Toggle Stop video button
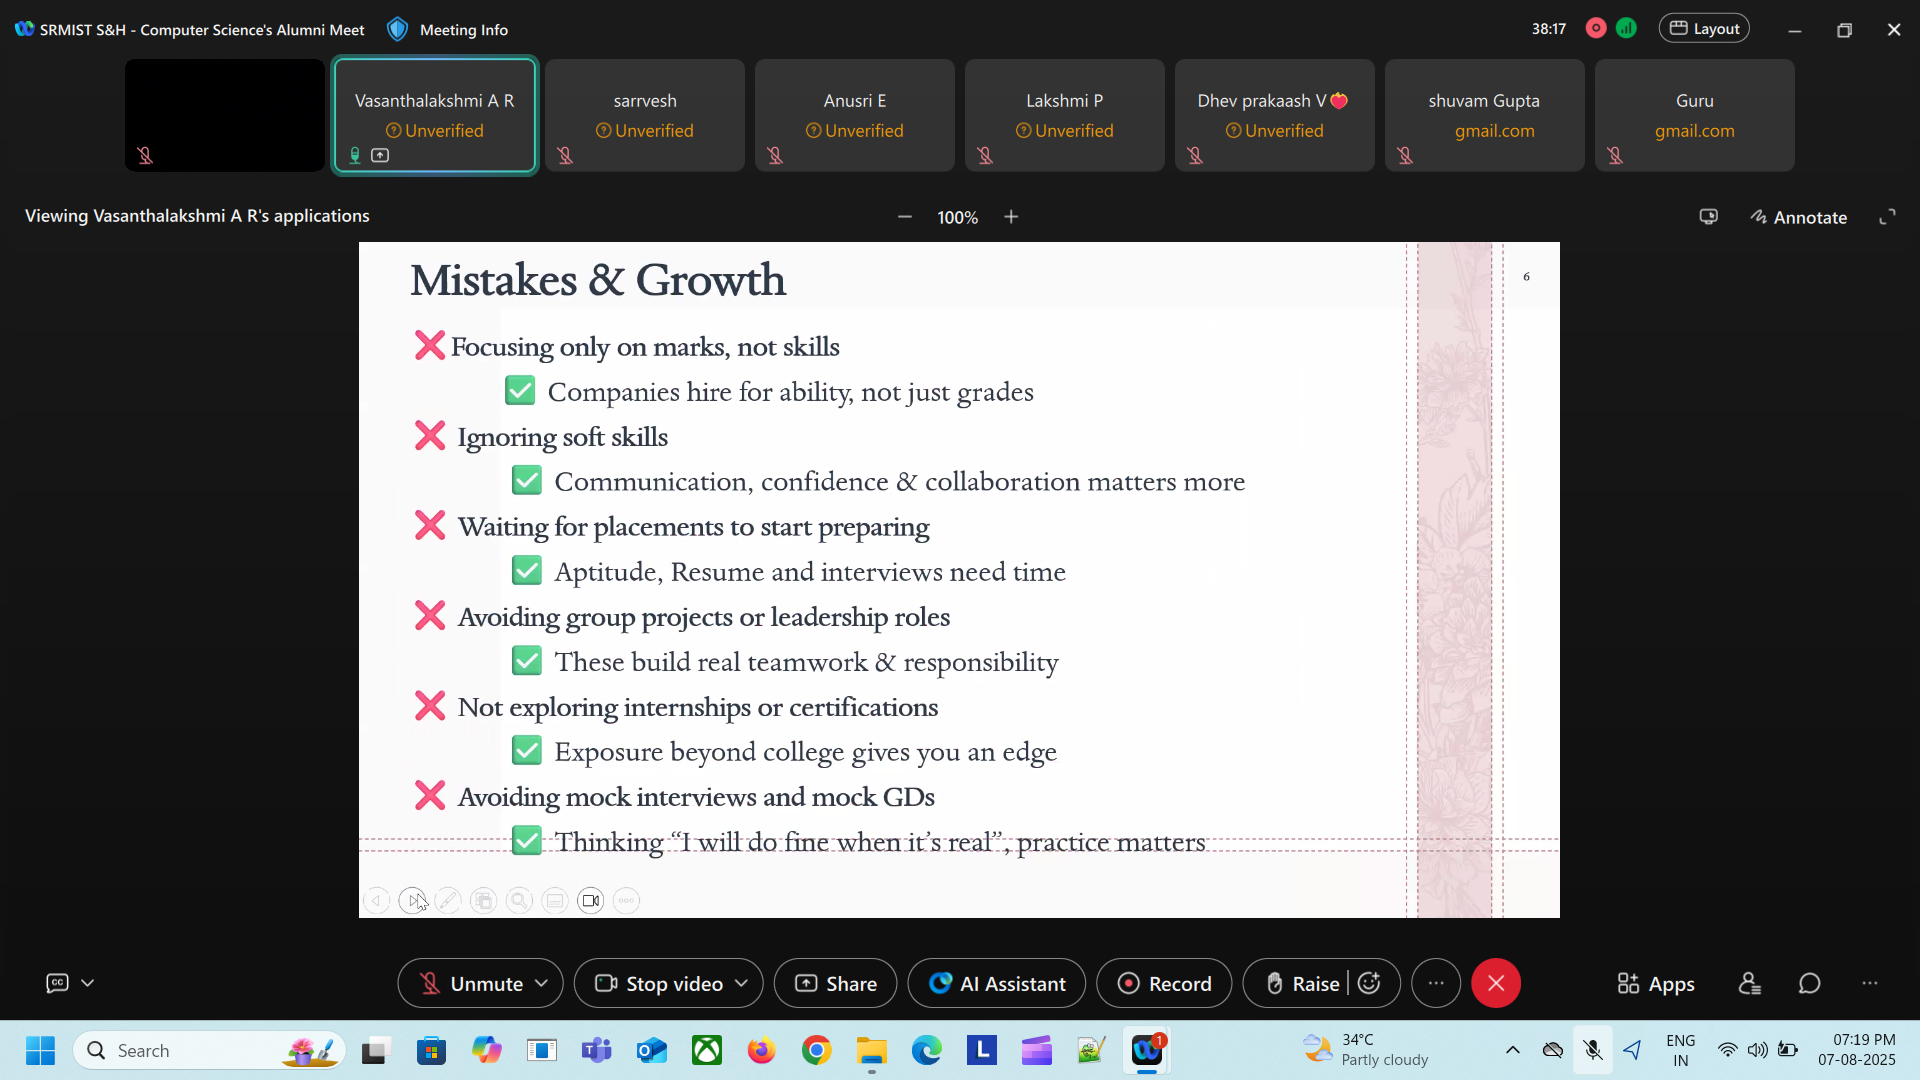 pyautogui.click(x=660, y=984)
